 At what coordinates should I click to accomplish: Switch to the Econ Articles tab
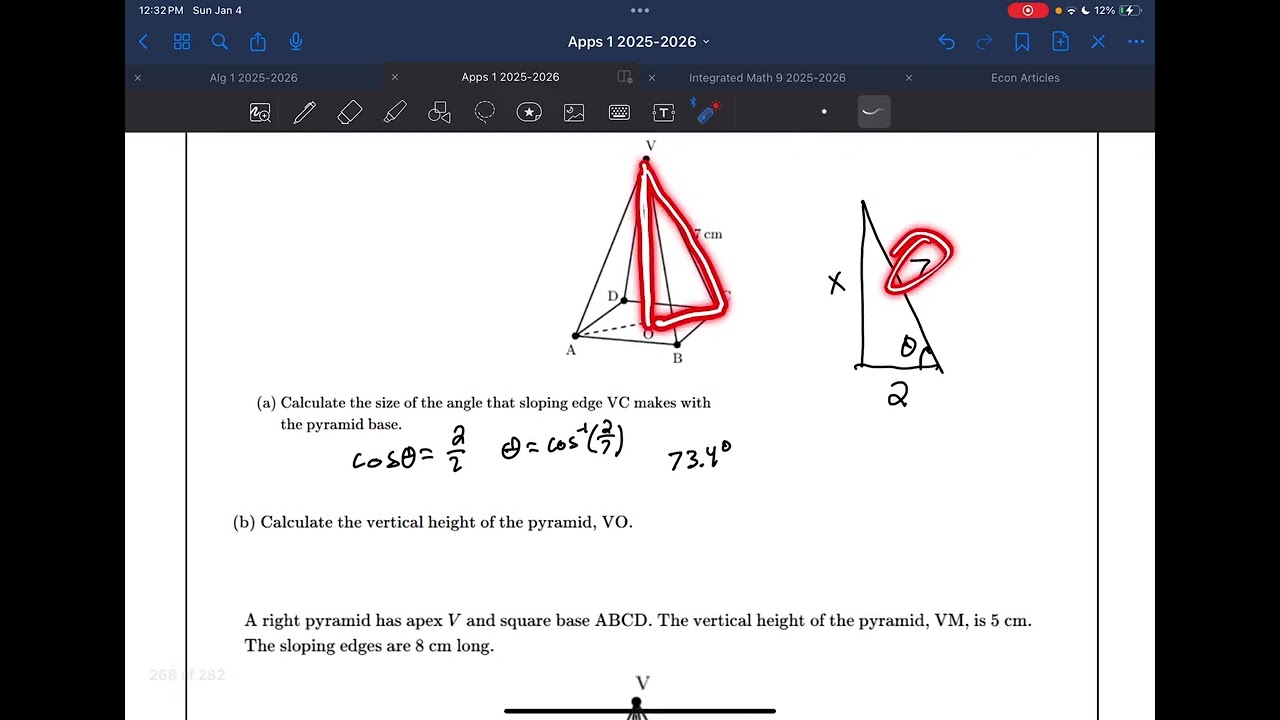pyautogui.click(x=1025, y=78)
